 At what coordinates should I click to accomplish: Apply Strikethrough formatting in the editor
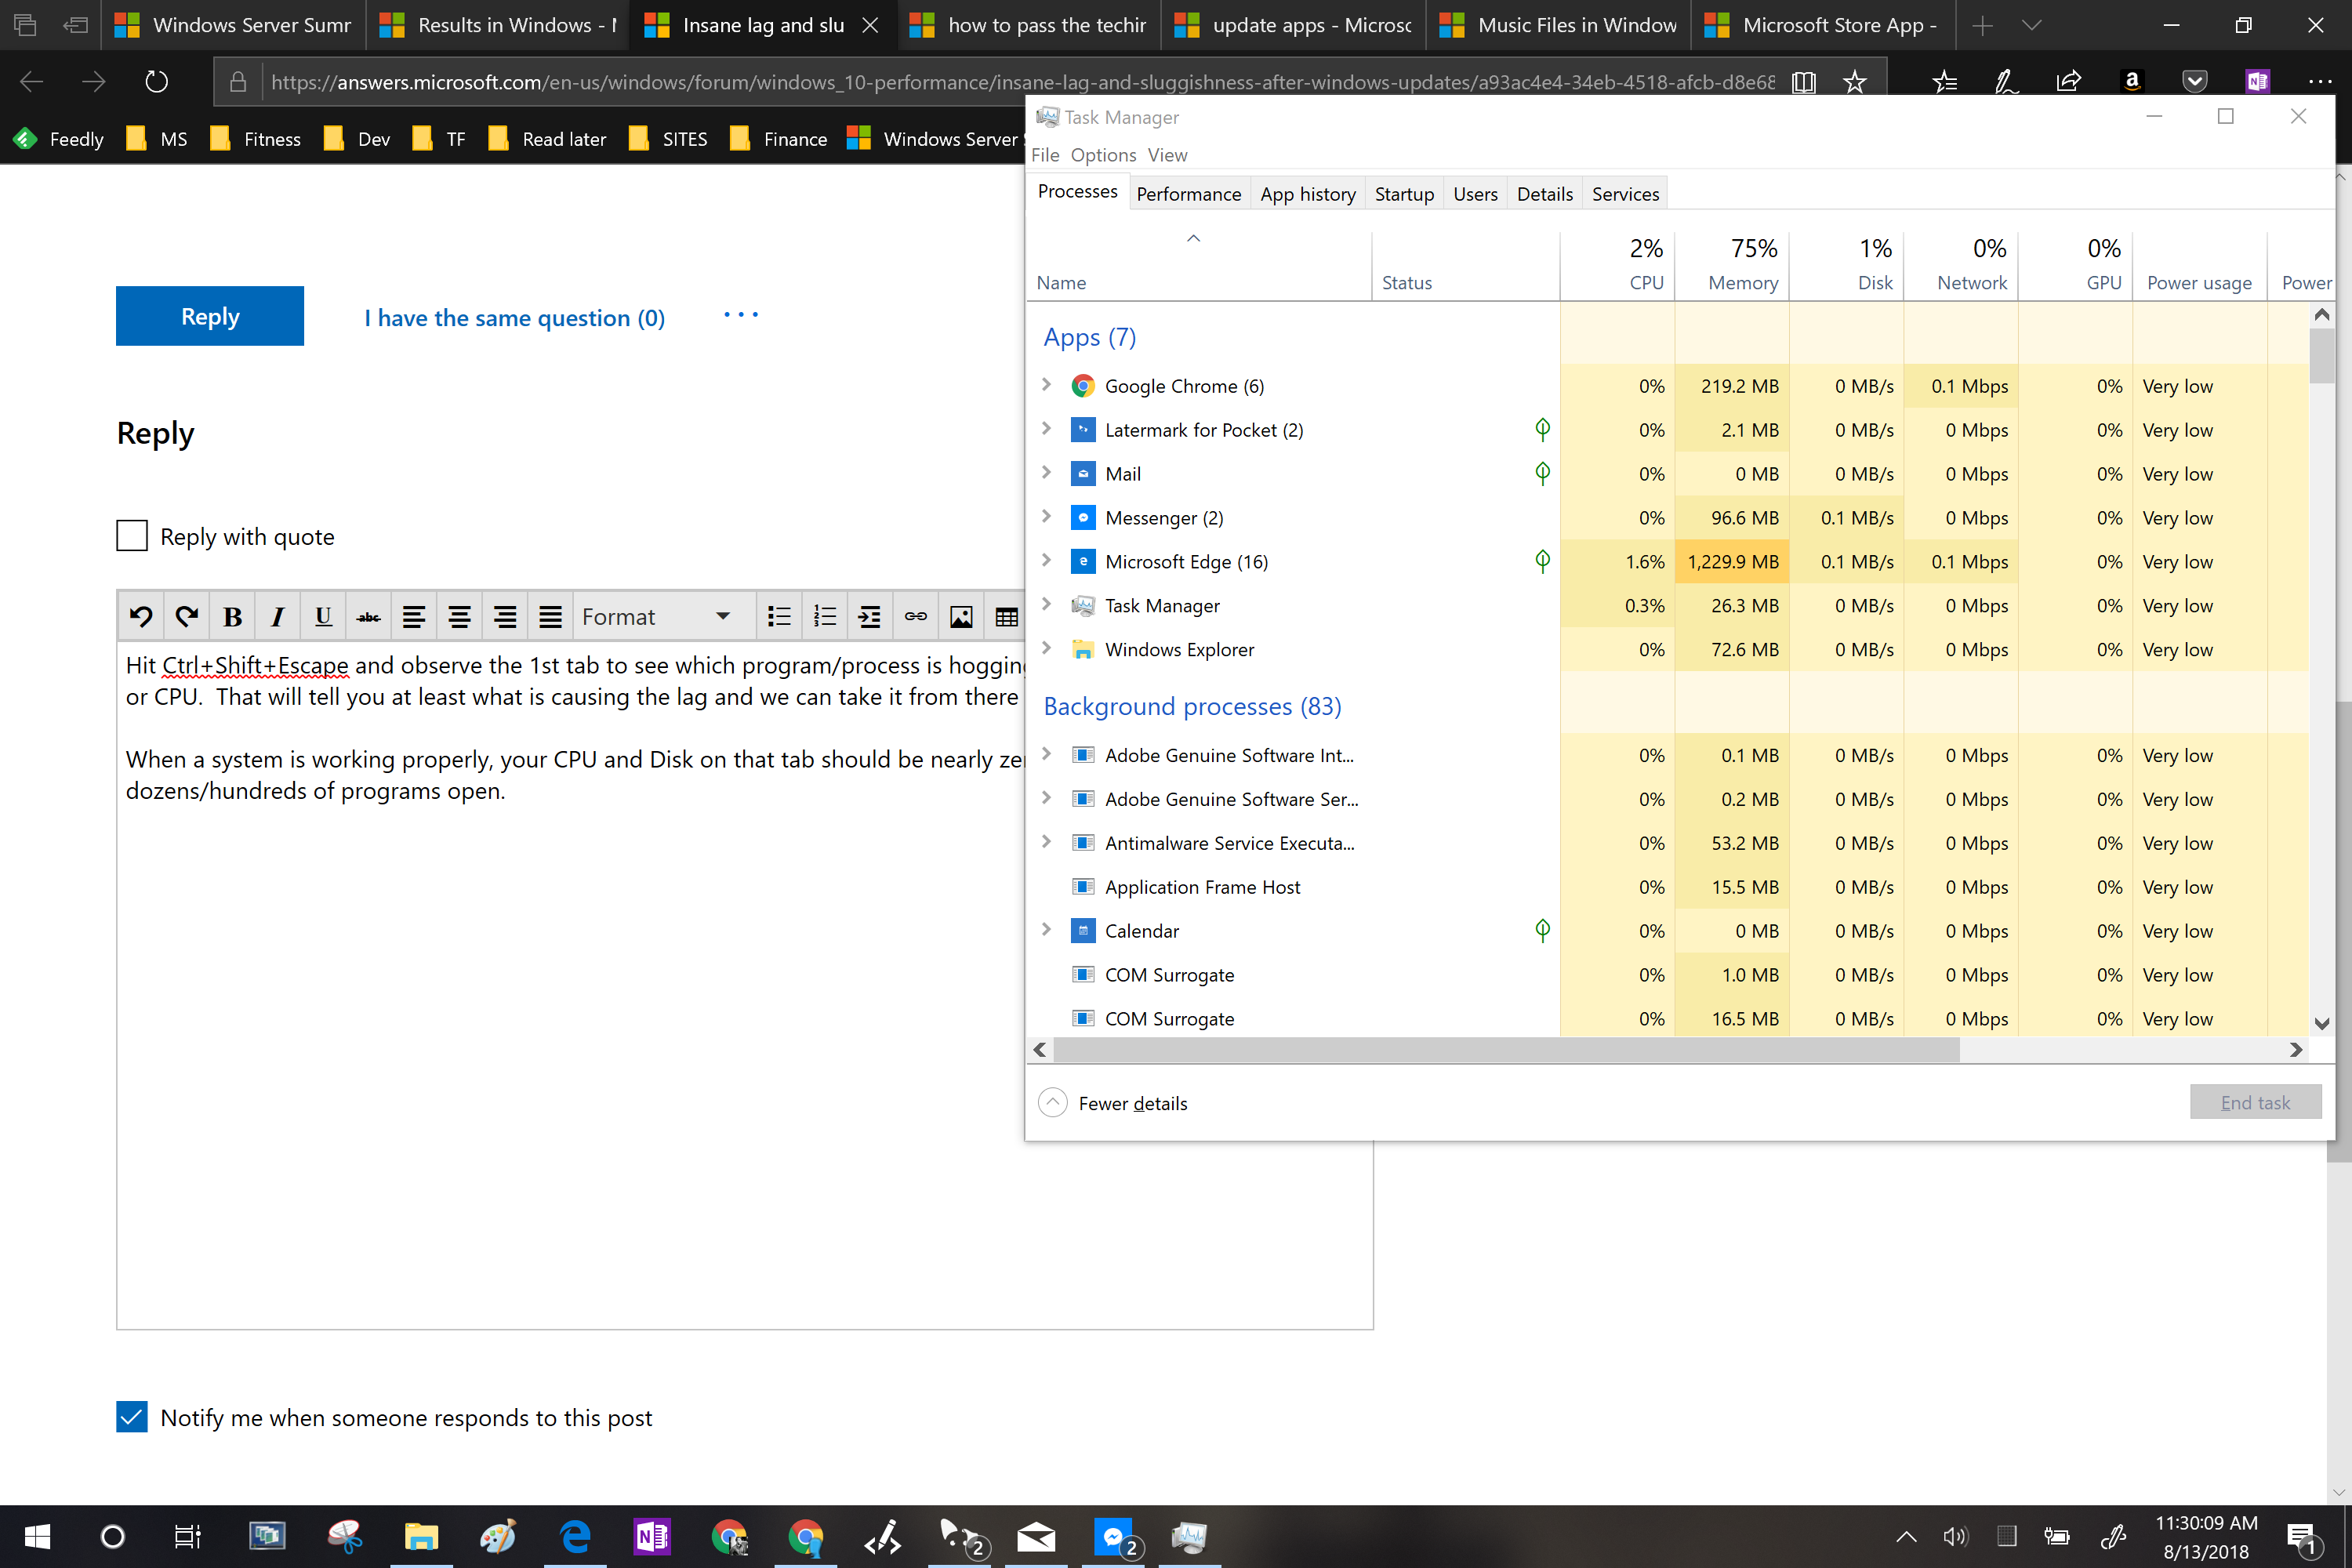tap(369, 616)
